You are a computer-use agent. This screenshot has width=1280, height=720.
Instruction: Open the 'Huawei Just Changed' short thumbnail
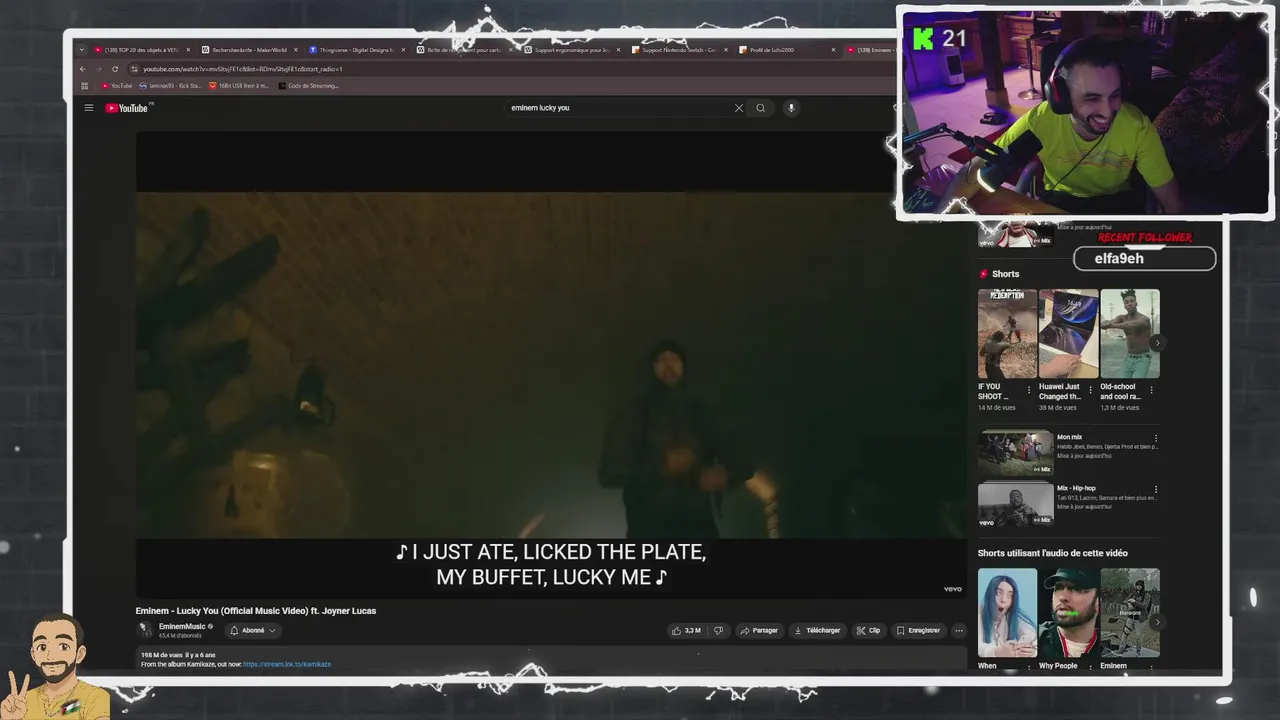(x=1068, y=334)
